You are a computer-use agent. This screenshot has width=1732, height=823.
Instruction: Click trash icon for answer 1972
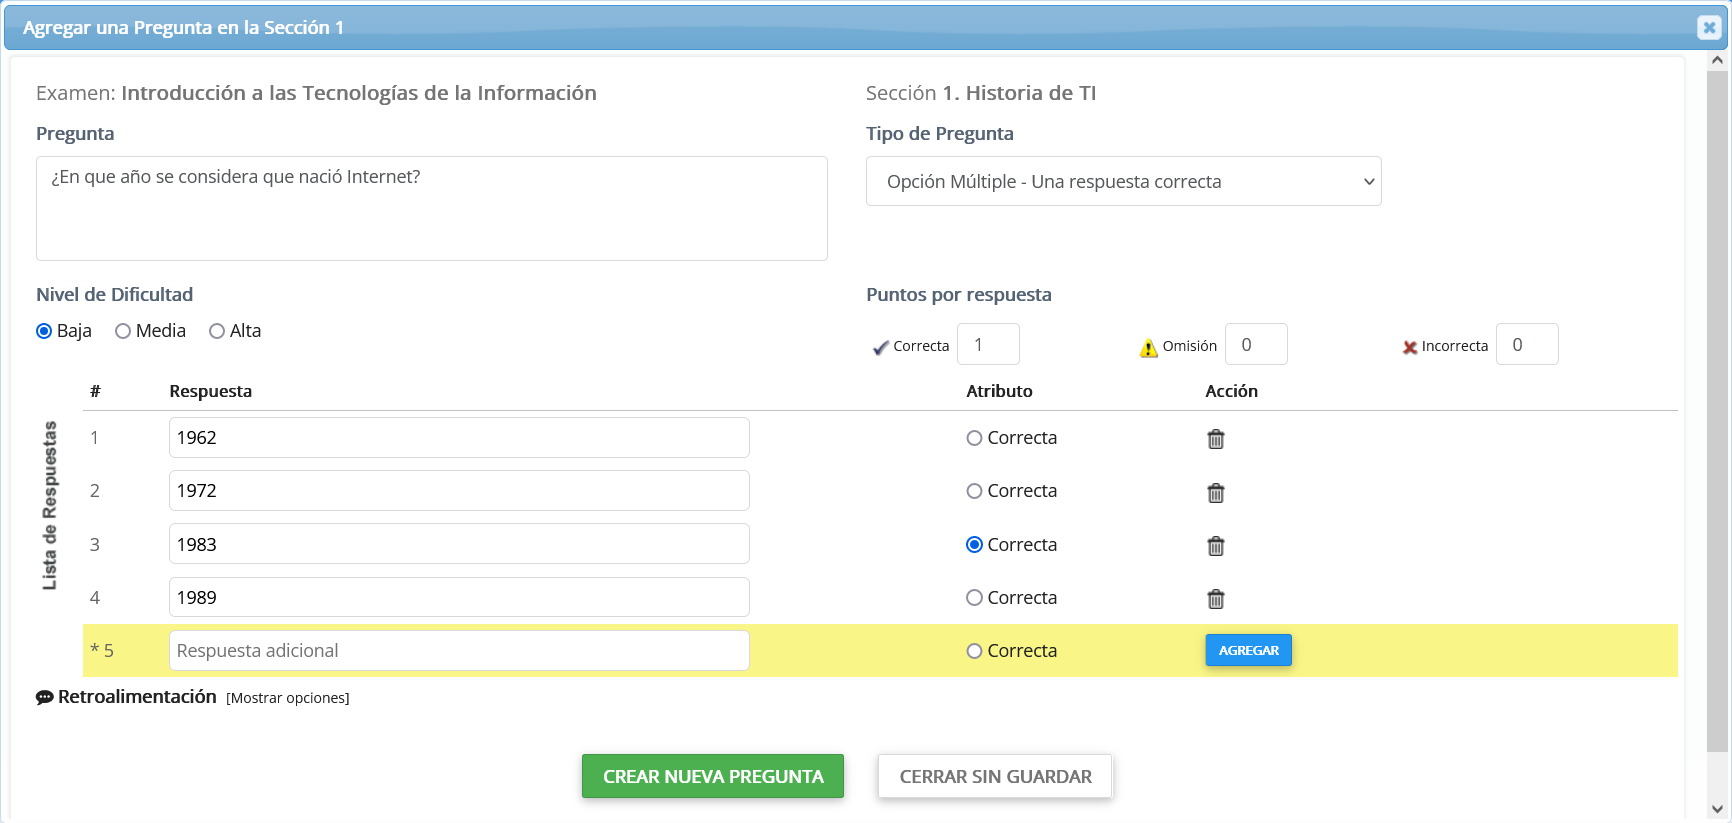[1215, 492]
